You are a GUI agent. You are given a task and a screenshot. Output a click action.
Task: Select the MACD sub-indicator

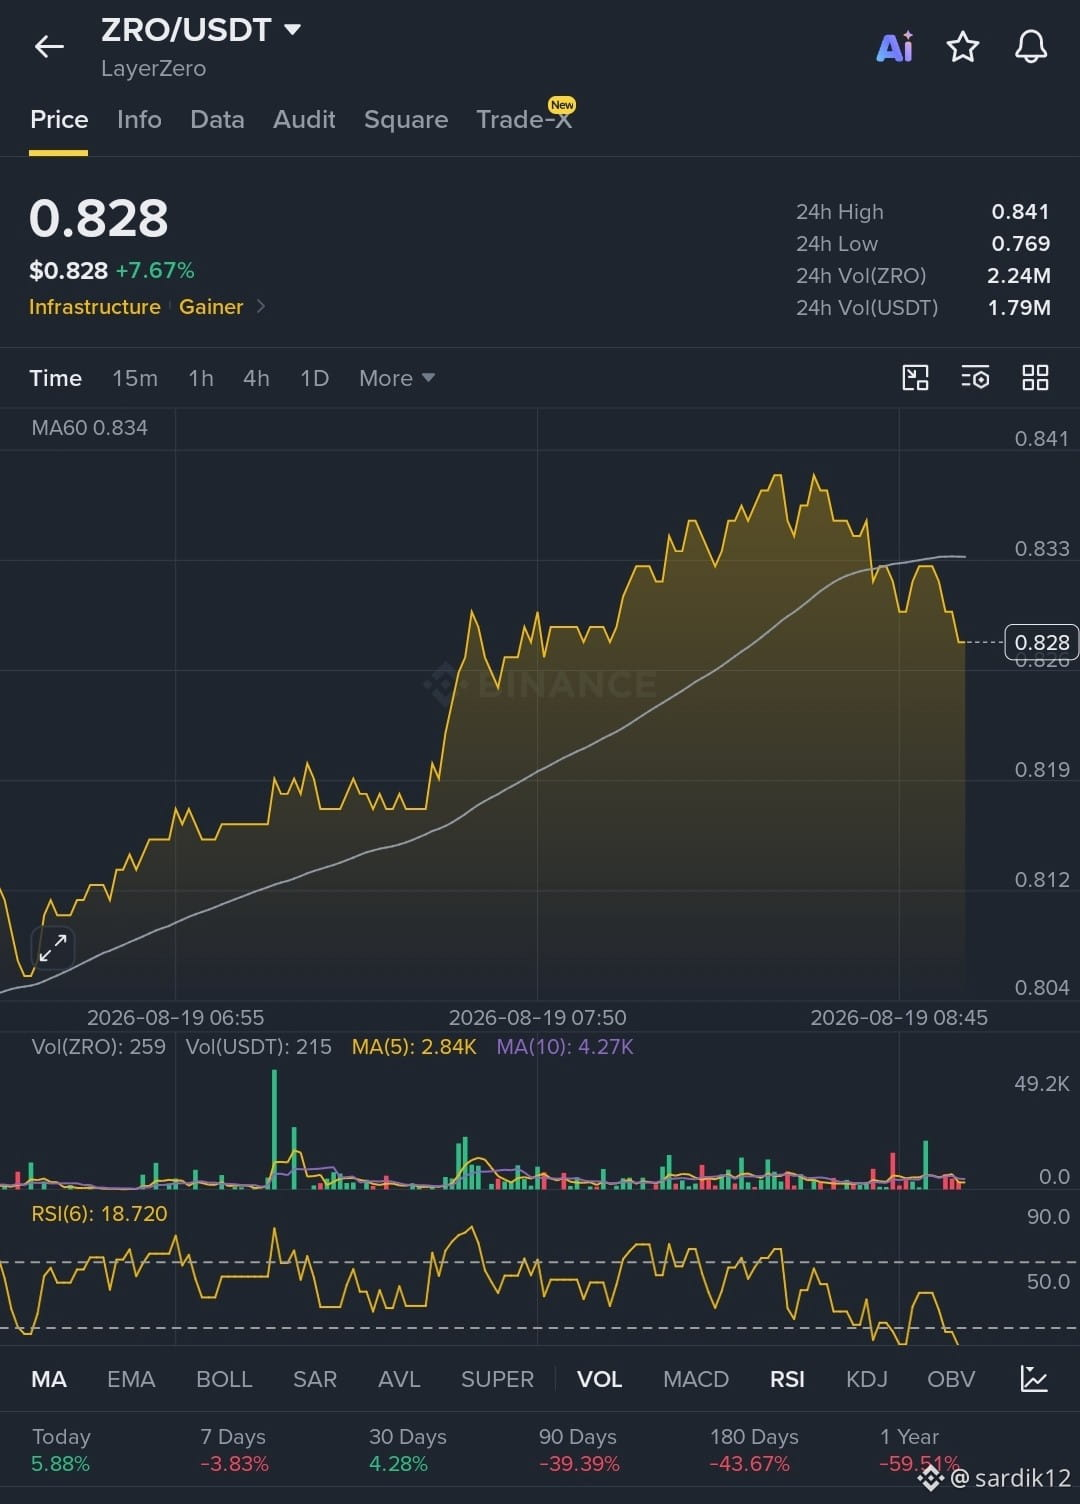pyautogui.click(x=696, y=1379)
